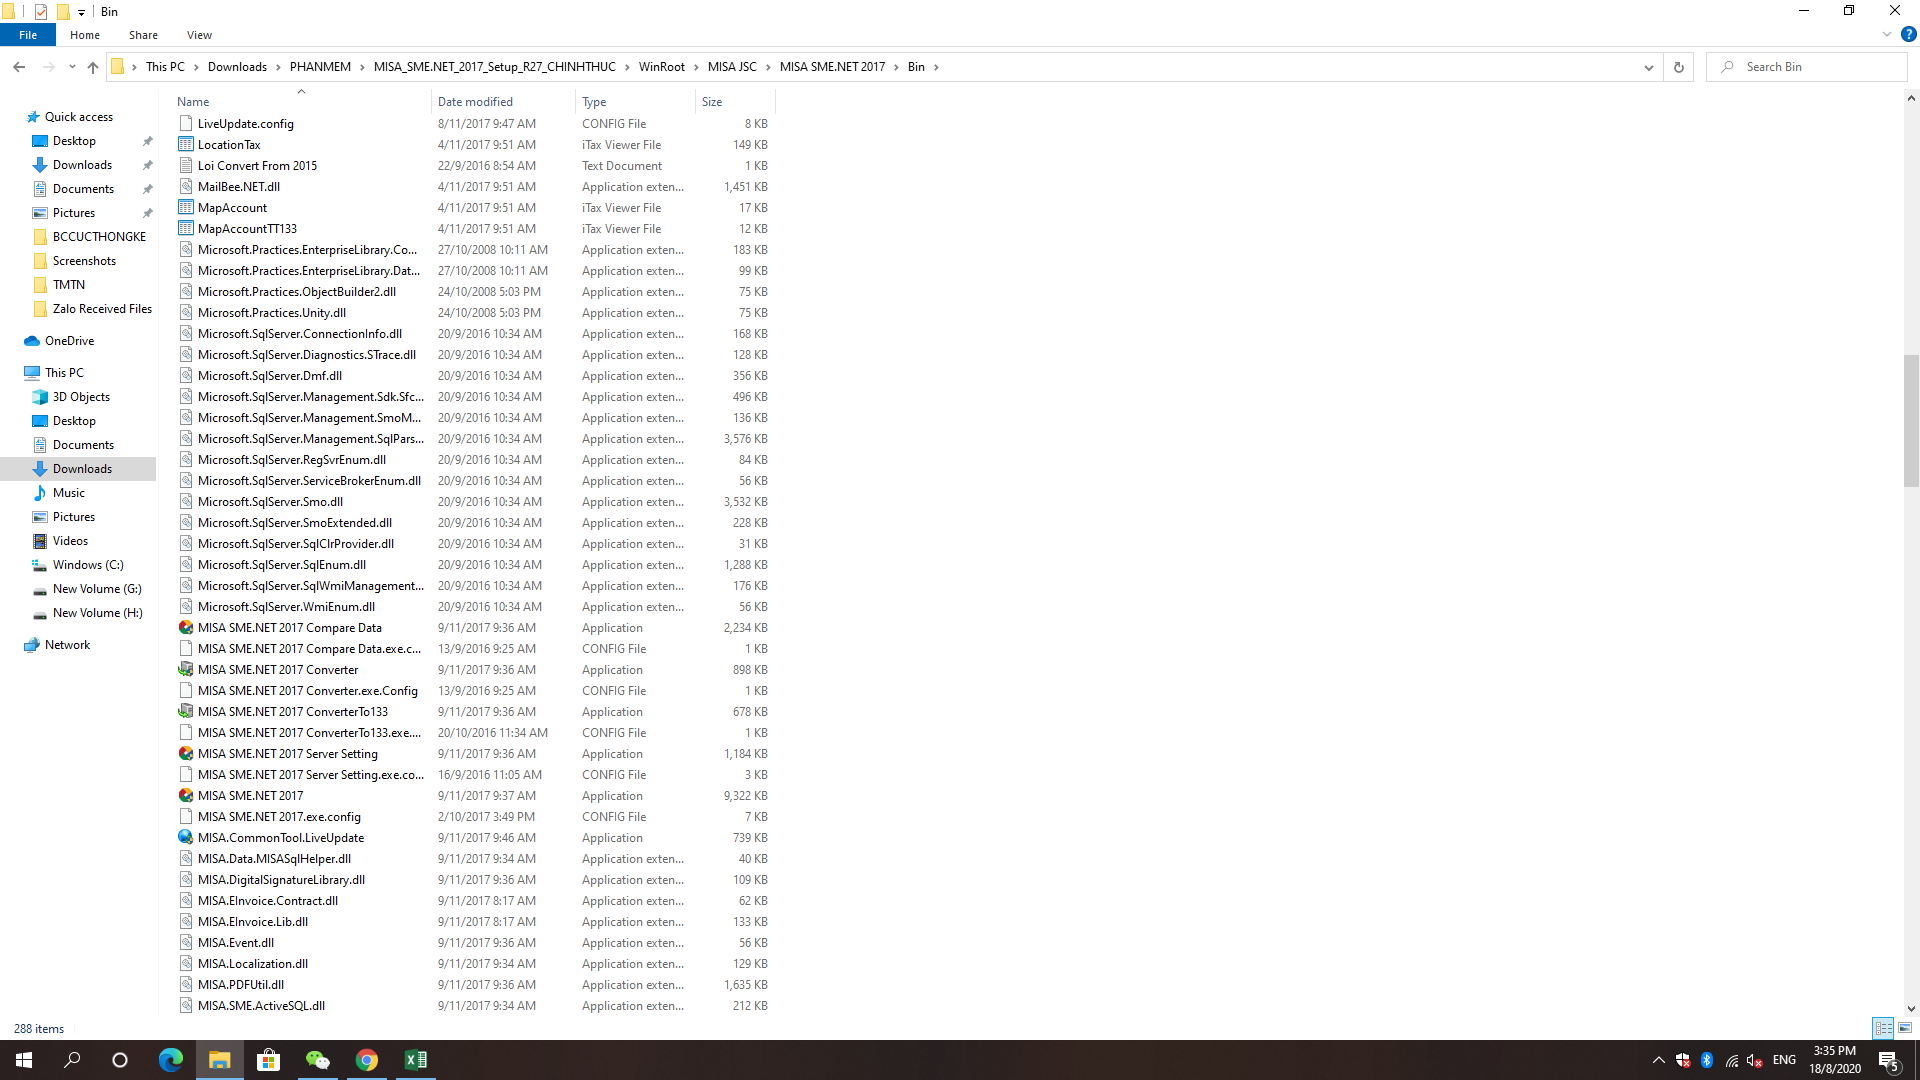Open Customize Quick Access Toolbar dropdown
This screenshot has width=1920, height=1080.
click(x=81, y=12)
